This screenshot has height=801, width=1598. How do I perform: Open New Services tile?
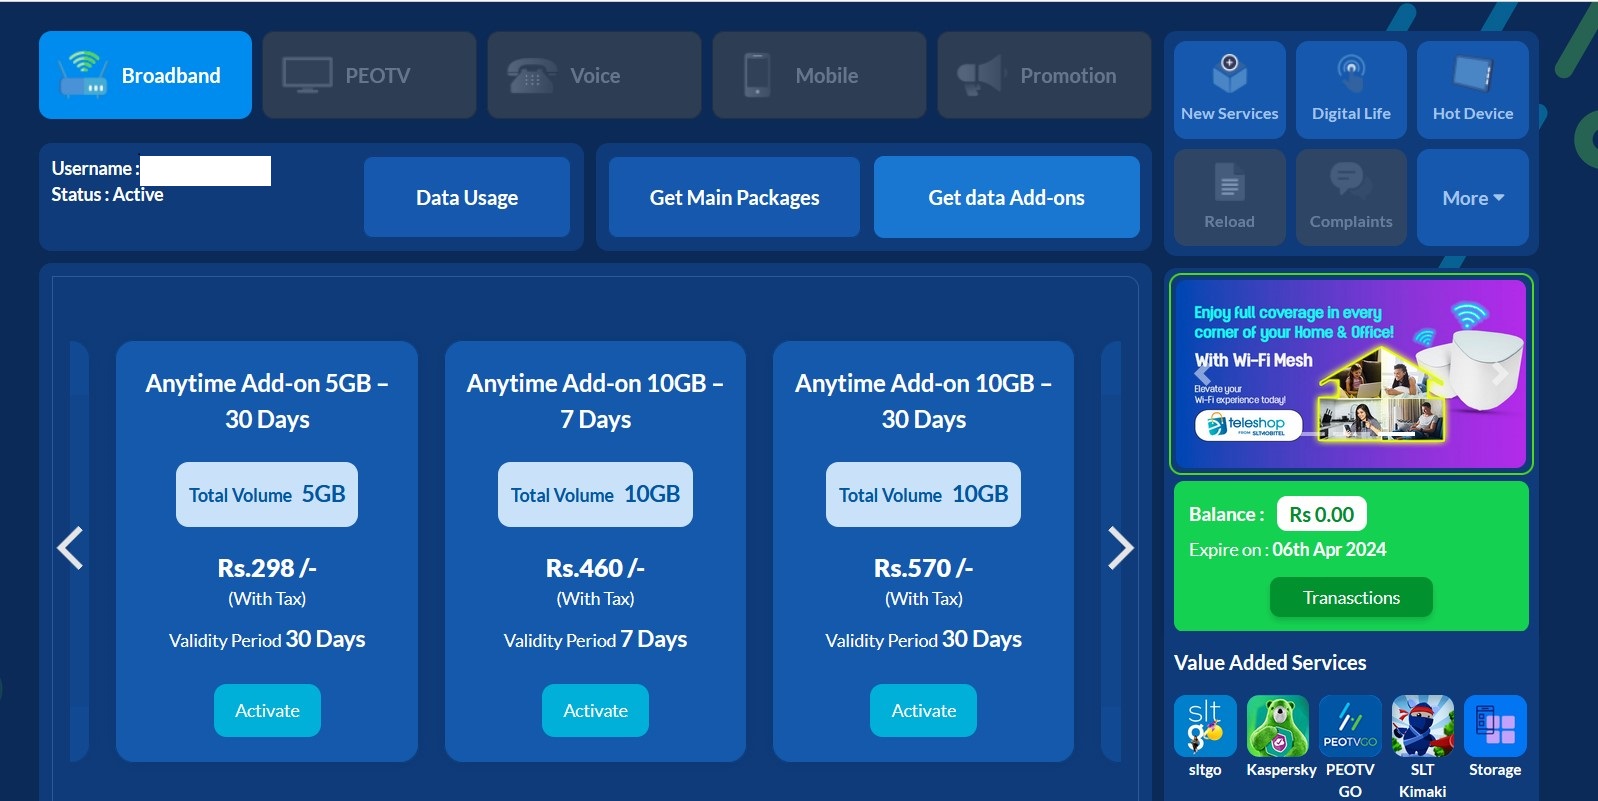point(1229,89)
